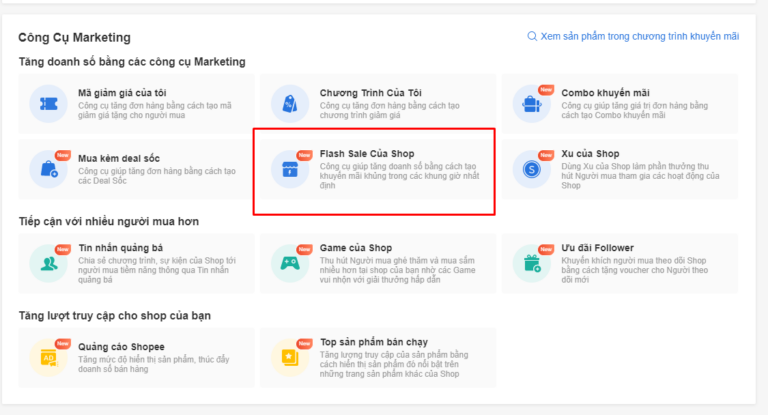Viewport: 768px width, 415px height.
Task: Click the Xu của Shop coin icon
Action: pos(531,169)
